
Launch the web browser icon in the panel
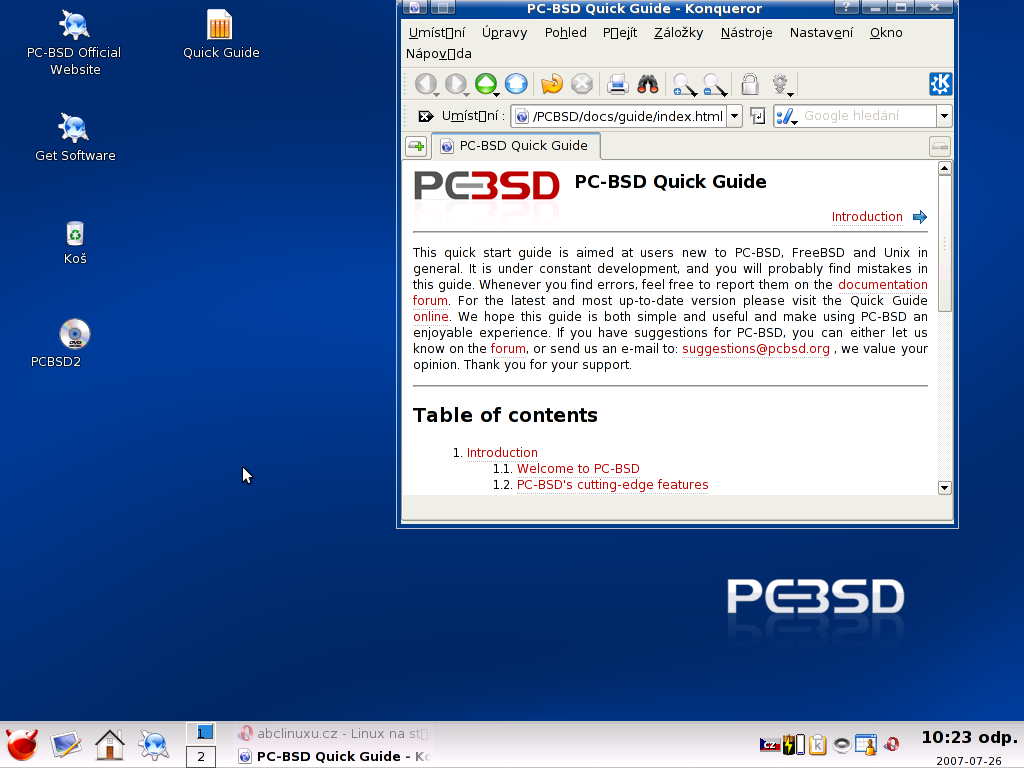[153, 745]
